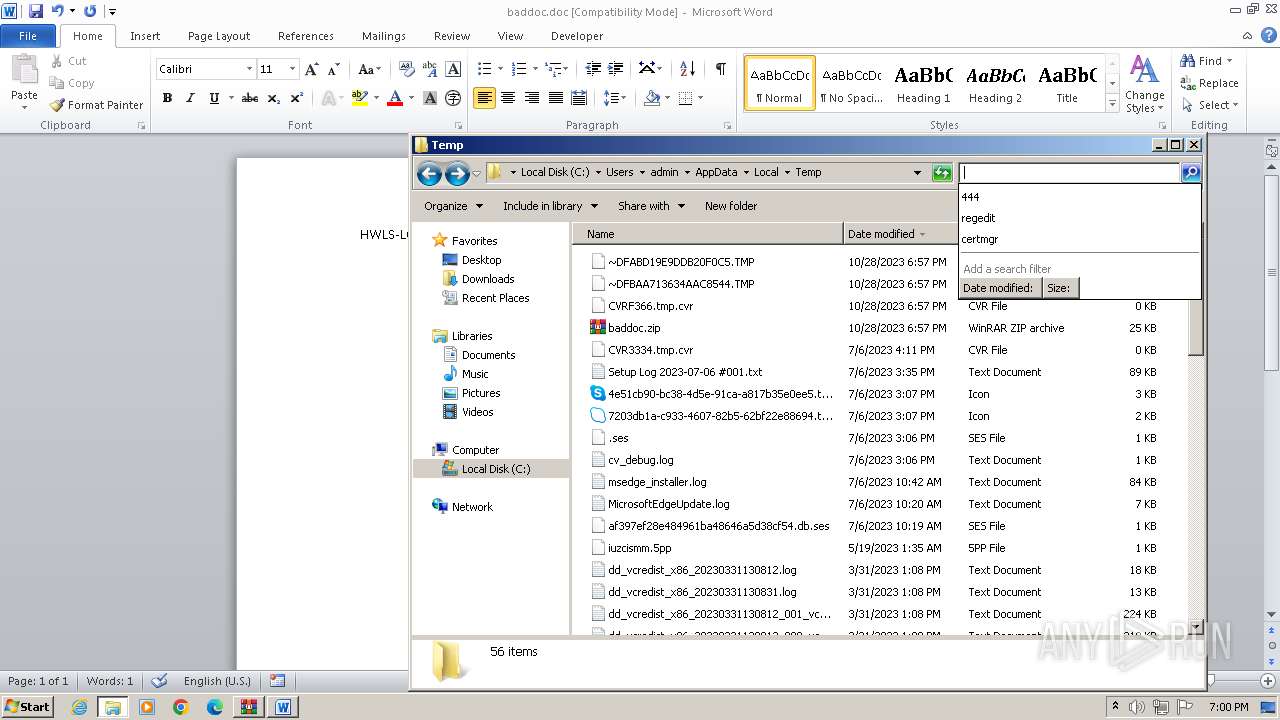Expand the Styles gallery
The width and height of the screenshot is (1280, 720).
(x=1112, y=104)
